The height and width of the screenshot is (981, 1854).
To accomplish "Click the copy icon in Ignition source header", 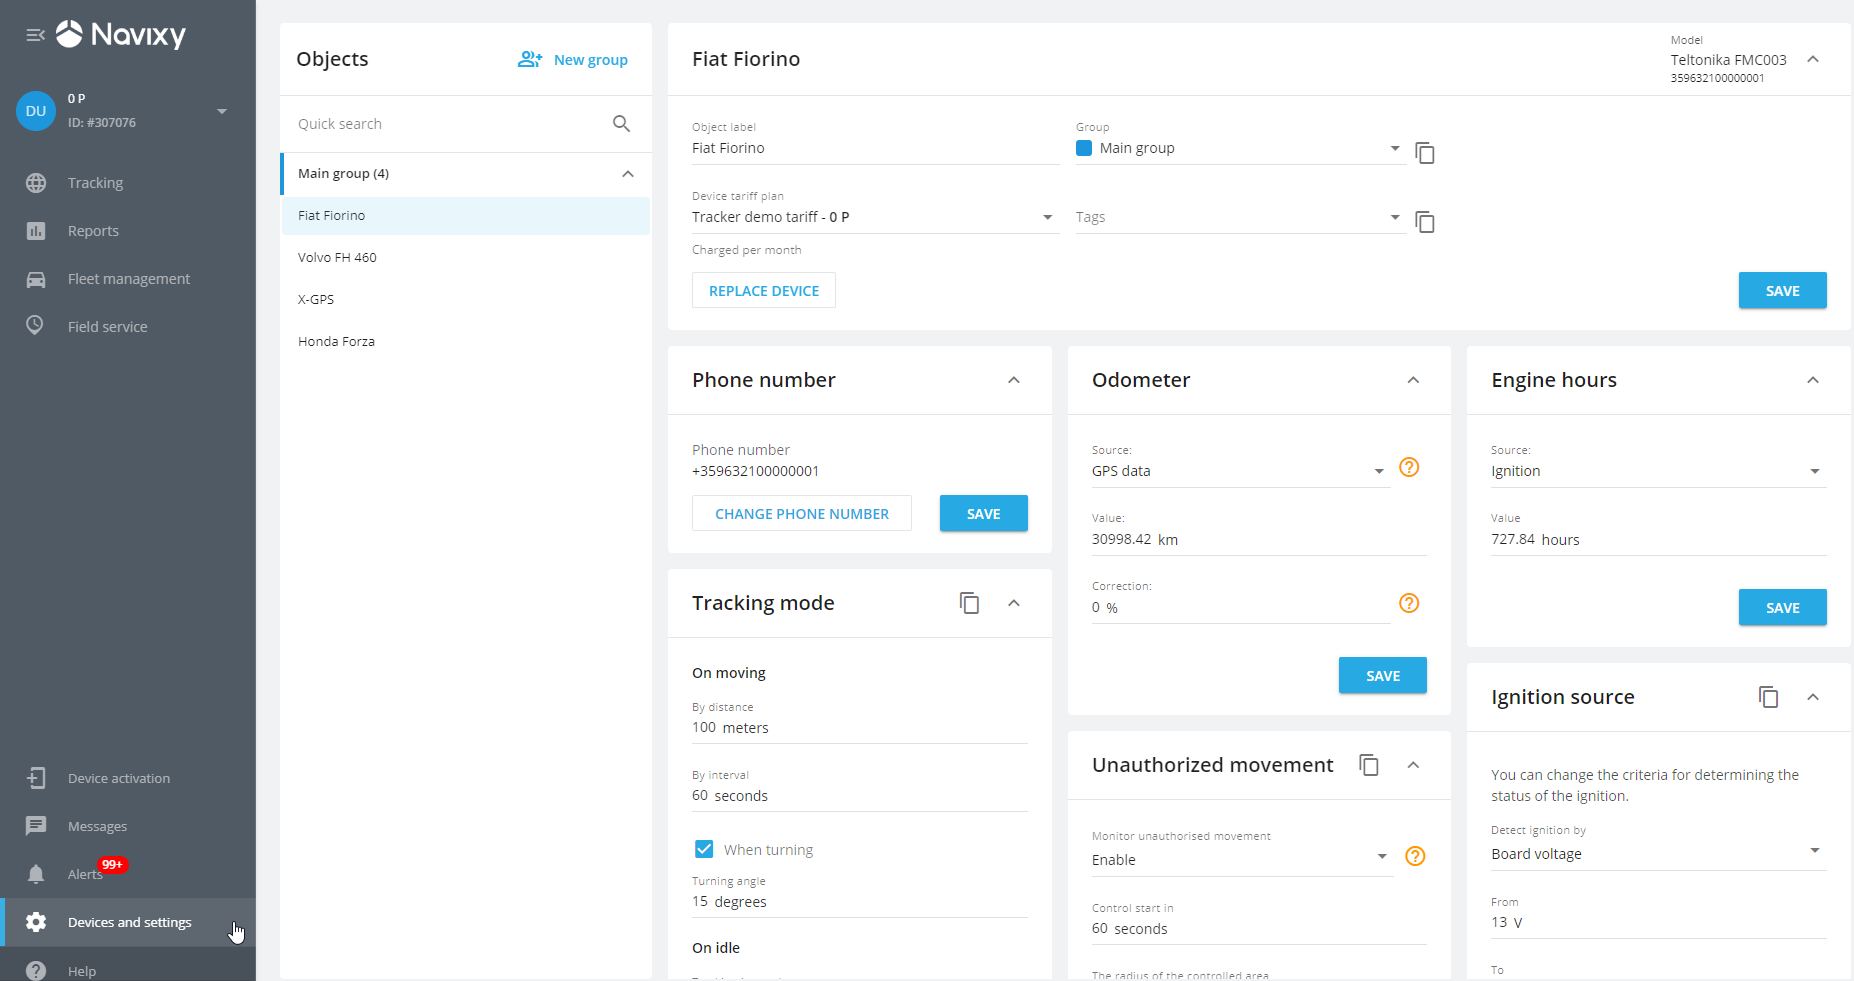I will [1768, 697].
